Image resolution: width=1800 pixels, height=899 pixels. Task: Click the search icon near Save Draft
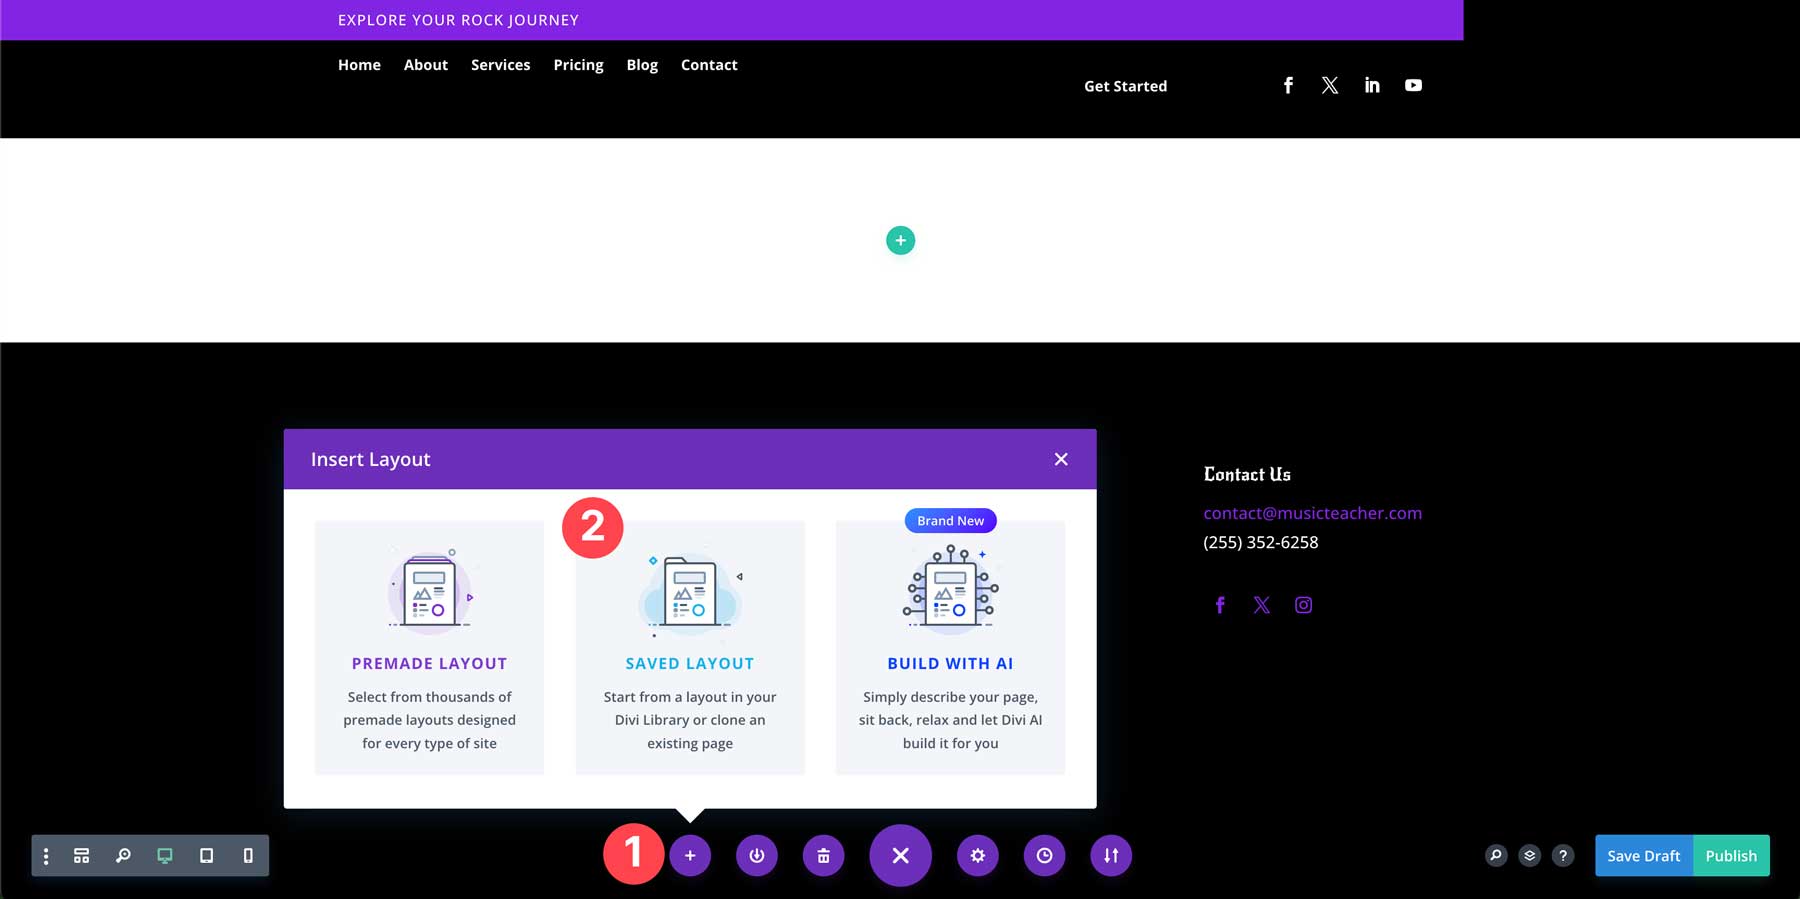click(x=1496, y=855)
